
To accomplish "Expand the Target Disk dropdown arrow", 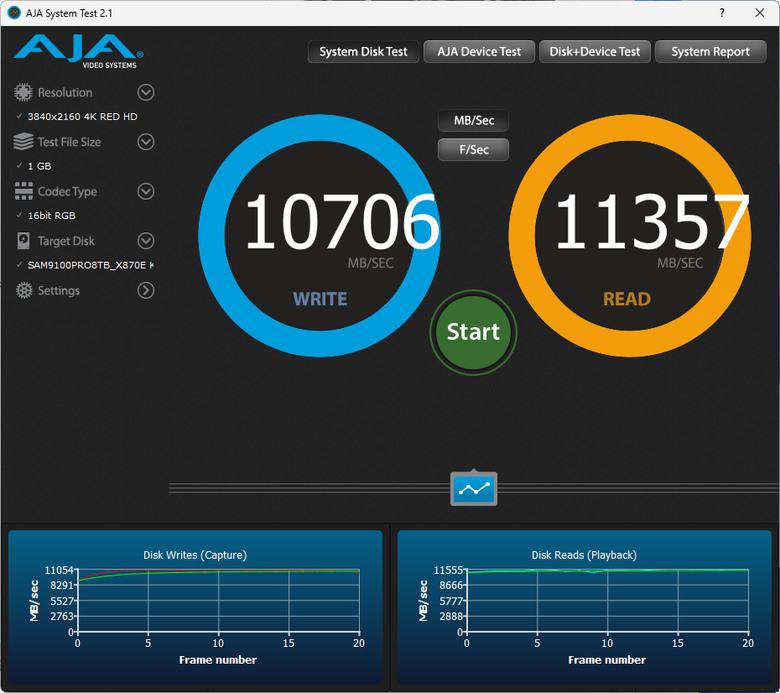I will (x=146, y=241).
